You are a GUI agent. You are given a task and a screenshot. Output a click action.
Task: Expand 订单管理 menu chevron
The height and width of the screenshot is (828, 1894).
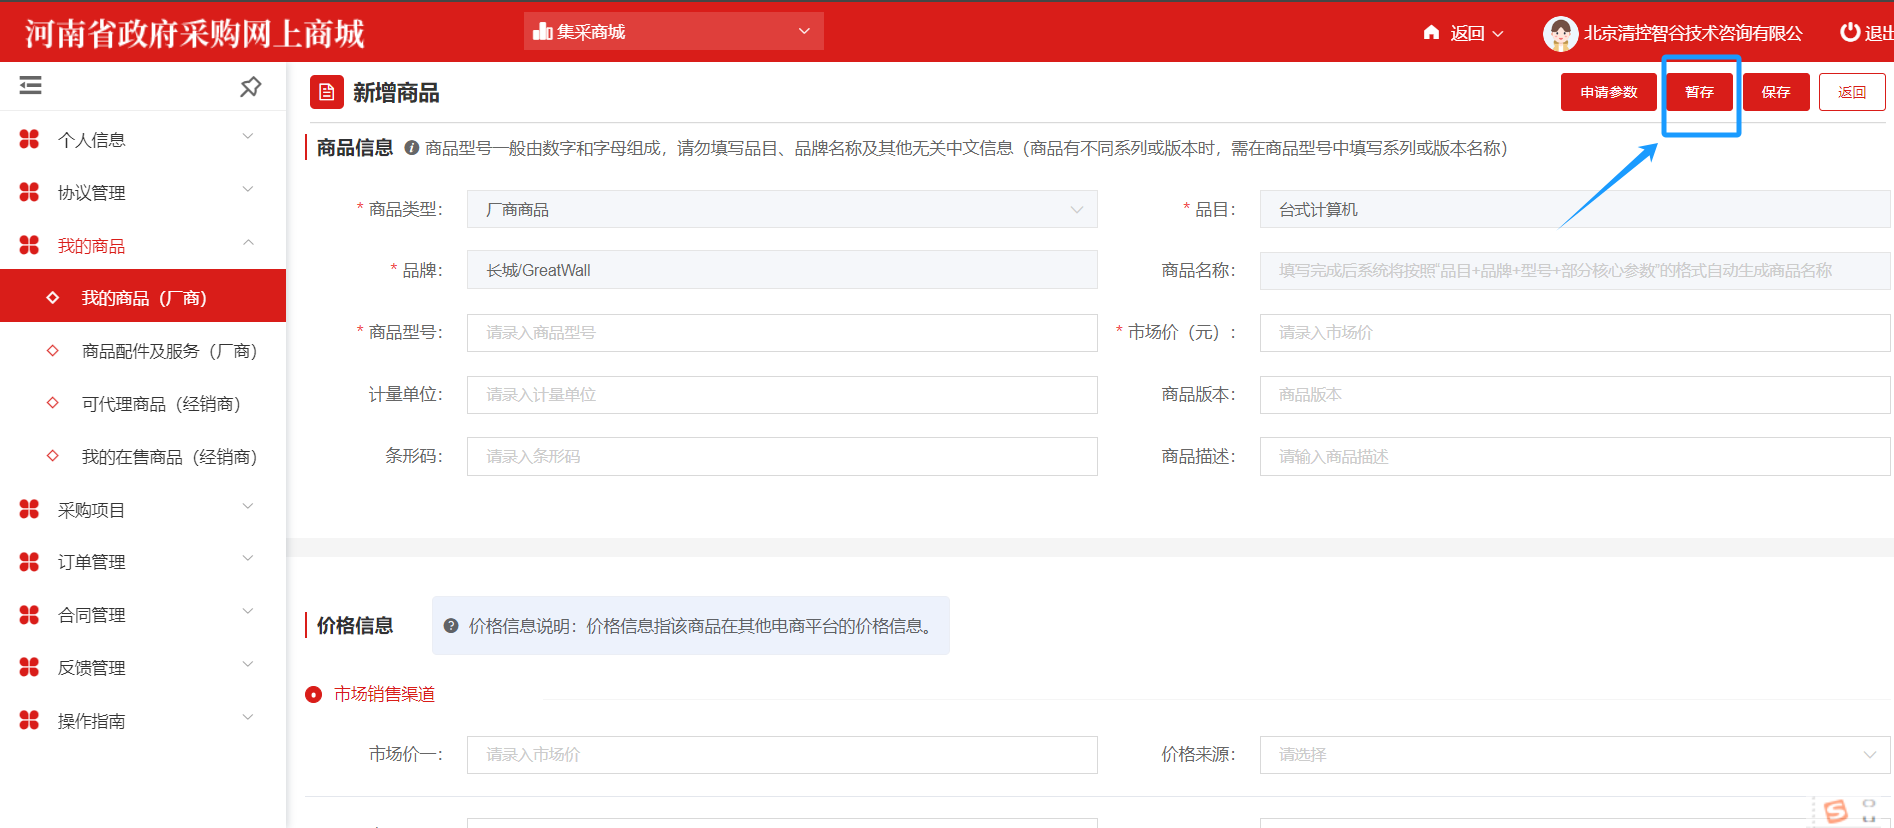click(249, 558)
